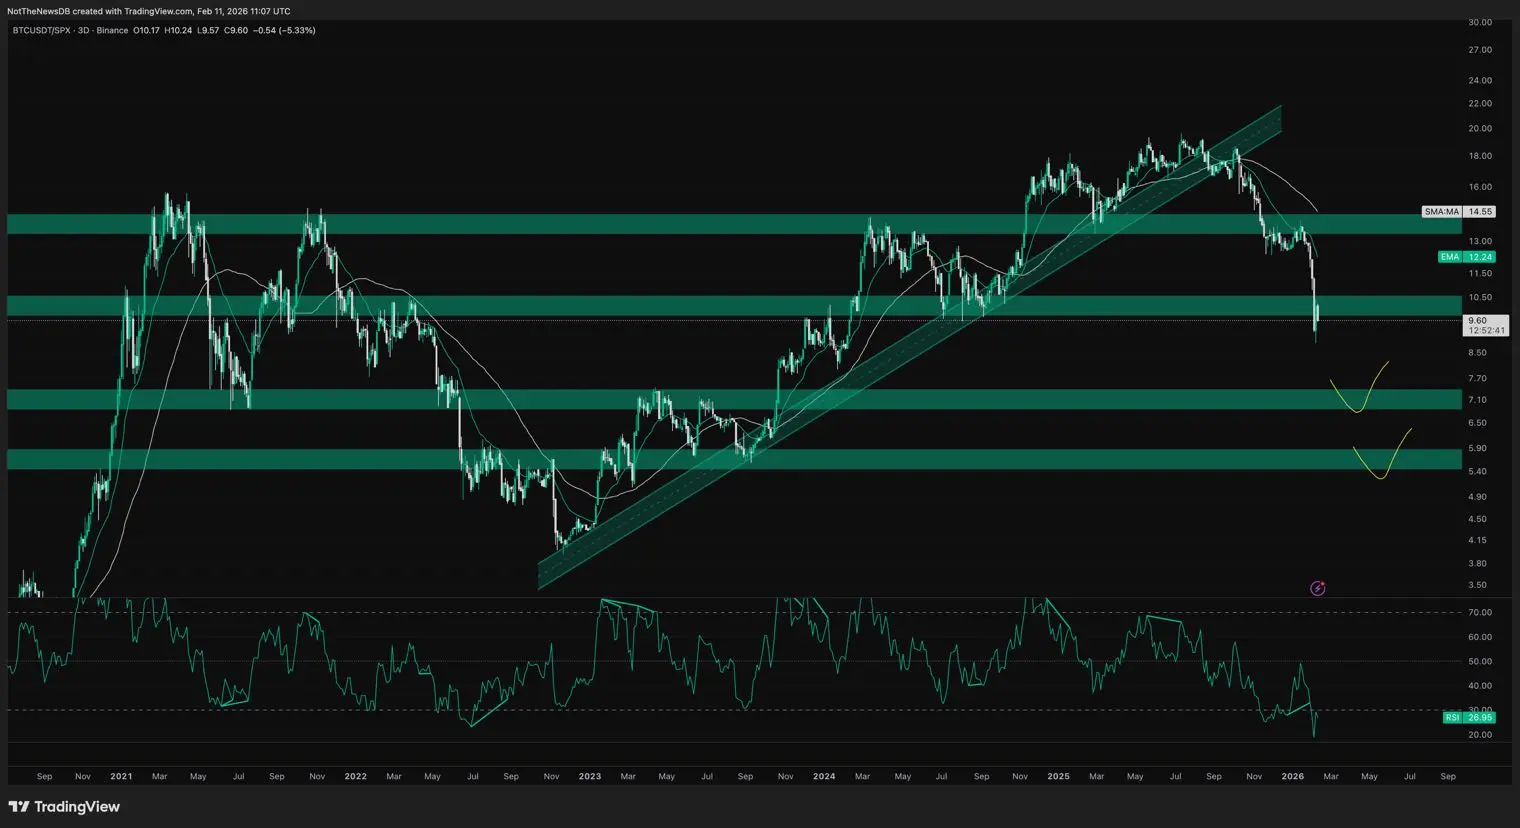Screen dimensions: 1520x828
Task: Click the 10.50 price scale label
Action: 1480,297
